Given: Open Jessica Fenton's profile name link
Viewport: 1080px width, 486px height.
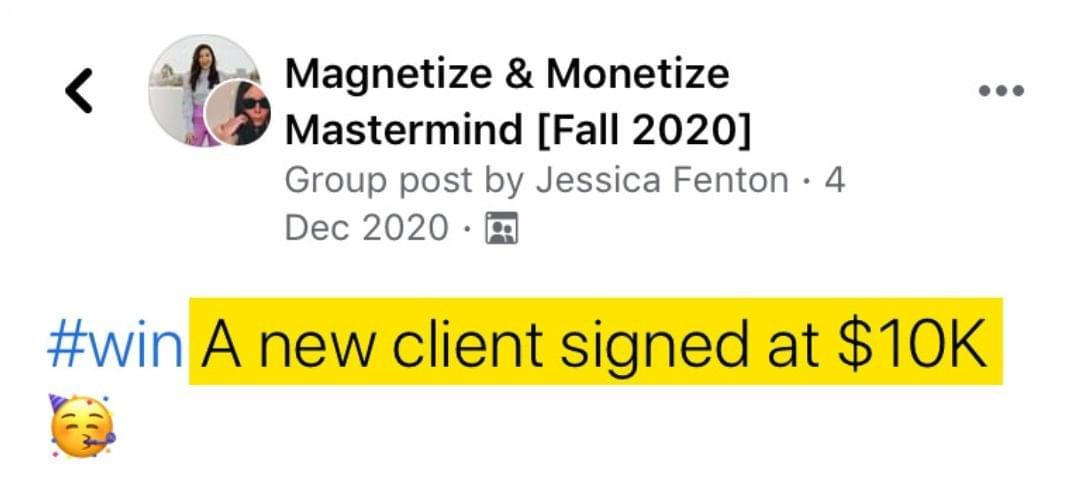Looking at the screenshot, I should click(x=663, y=181).
